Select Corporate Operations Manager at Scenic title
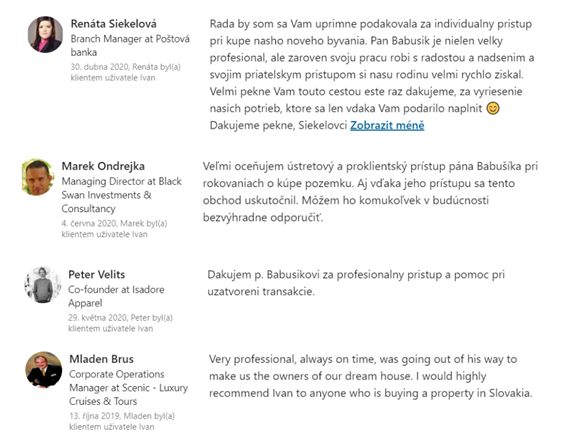 click(x=128, y=388)
